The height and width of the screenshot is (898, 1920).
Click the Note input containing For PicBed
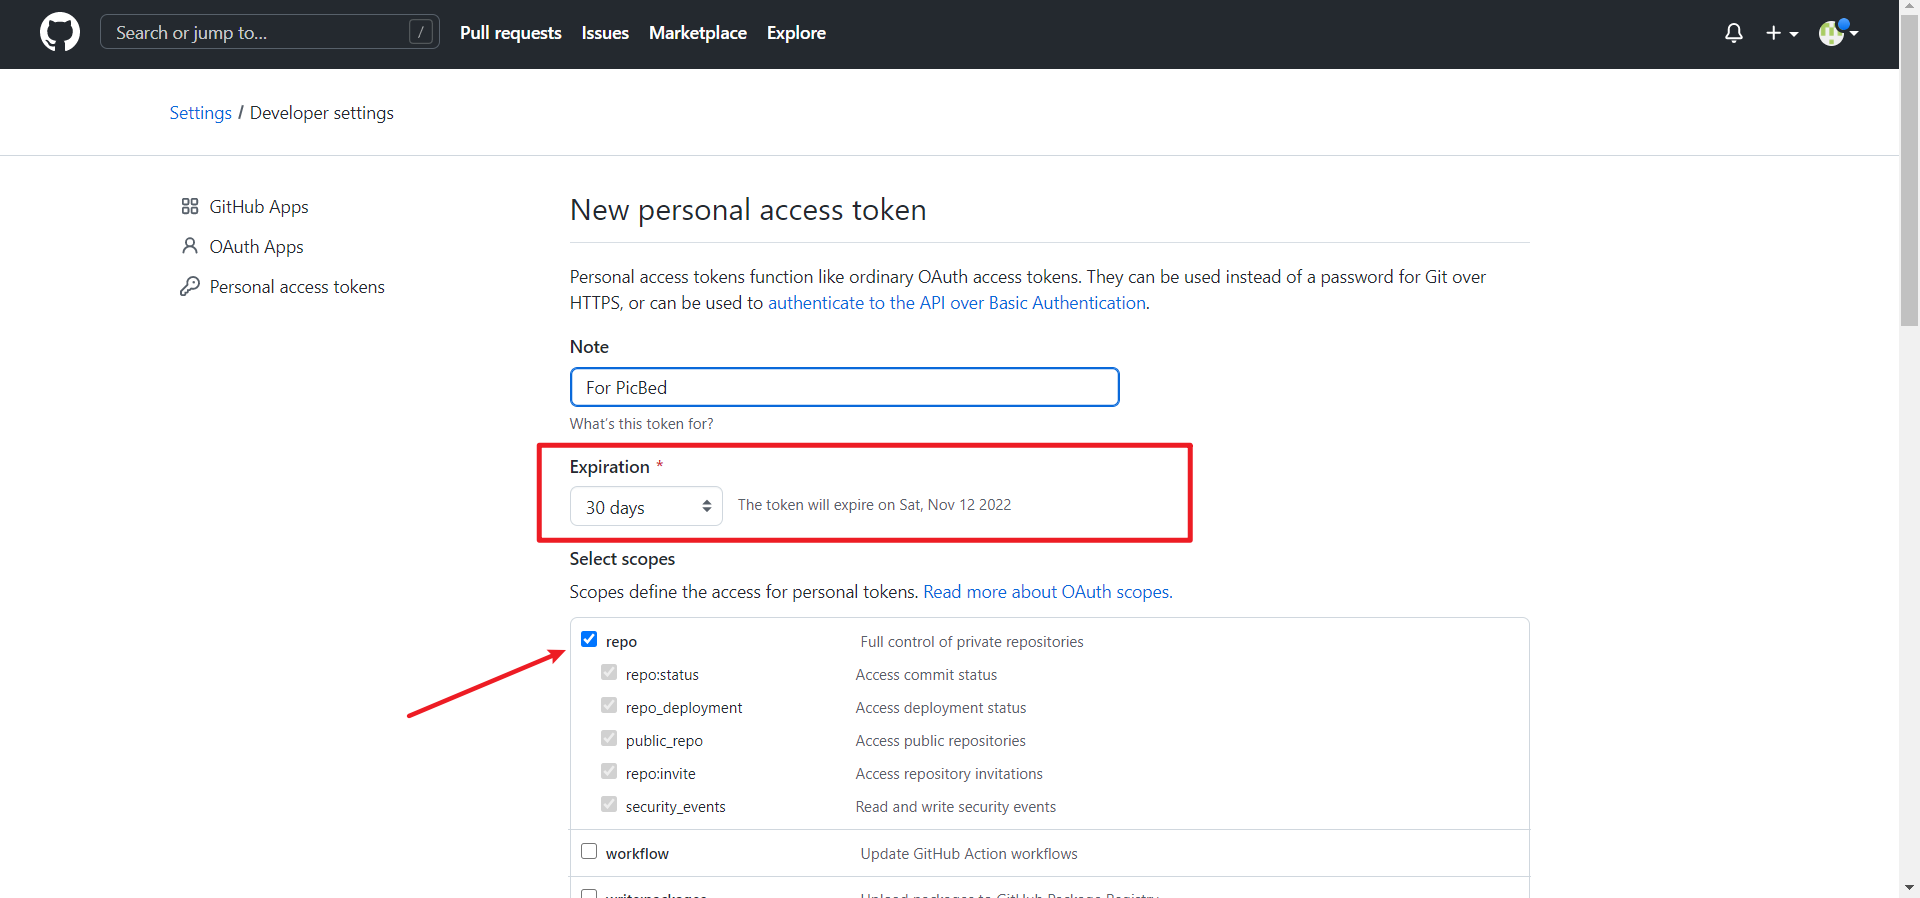[844, 387]
